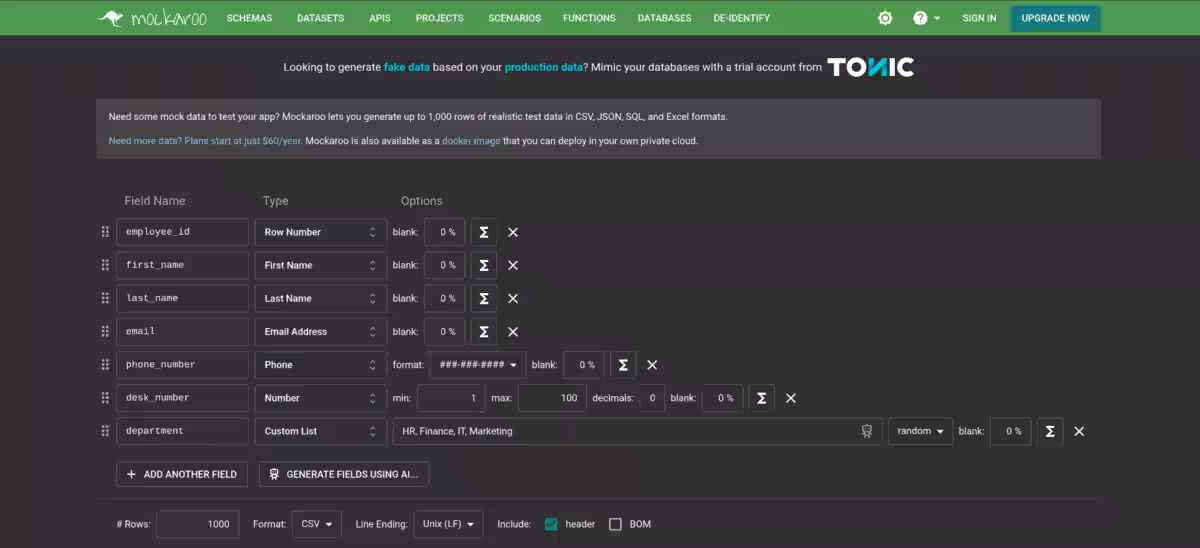
Task: Click the desk_number max value field
Action: pos(552,398)
